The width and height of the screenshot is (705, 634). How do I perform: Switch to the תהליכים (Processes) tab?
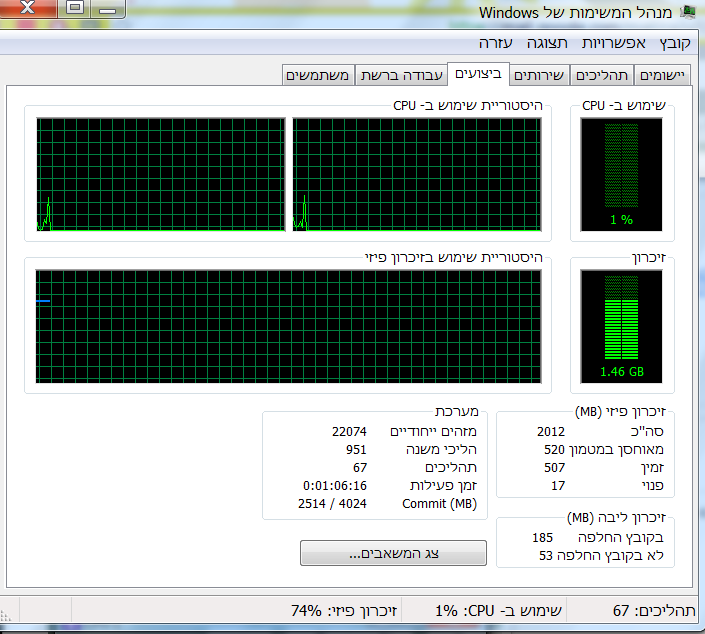(x=603, y=75)
